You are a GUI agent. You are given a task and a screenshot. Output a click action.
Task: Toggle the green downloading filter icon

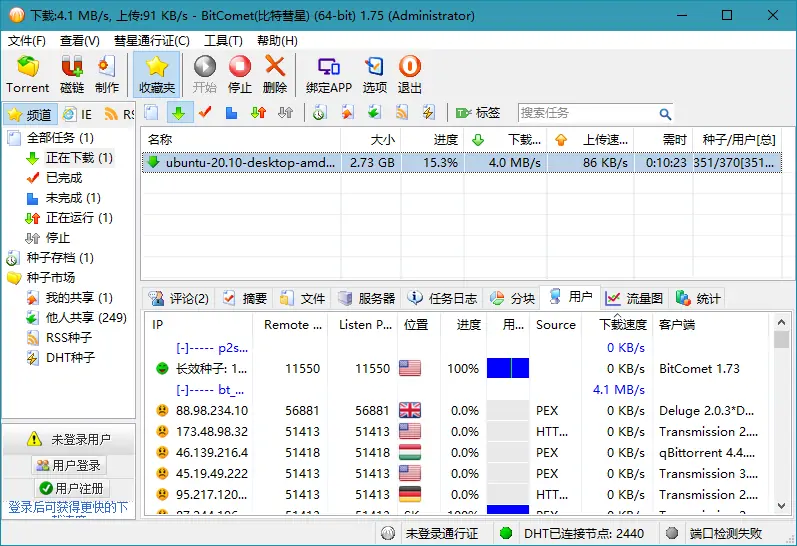(x=179, y=112)
